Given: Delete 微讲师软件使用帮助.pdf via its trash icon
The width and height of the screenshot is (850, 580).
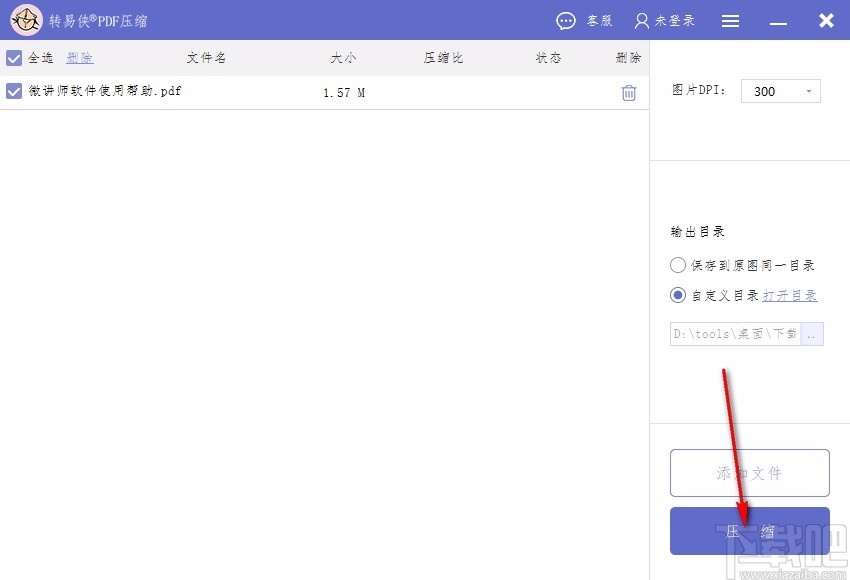Looking at the screenshot, I should (628, 91).
